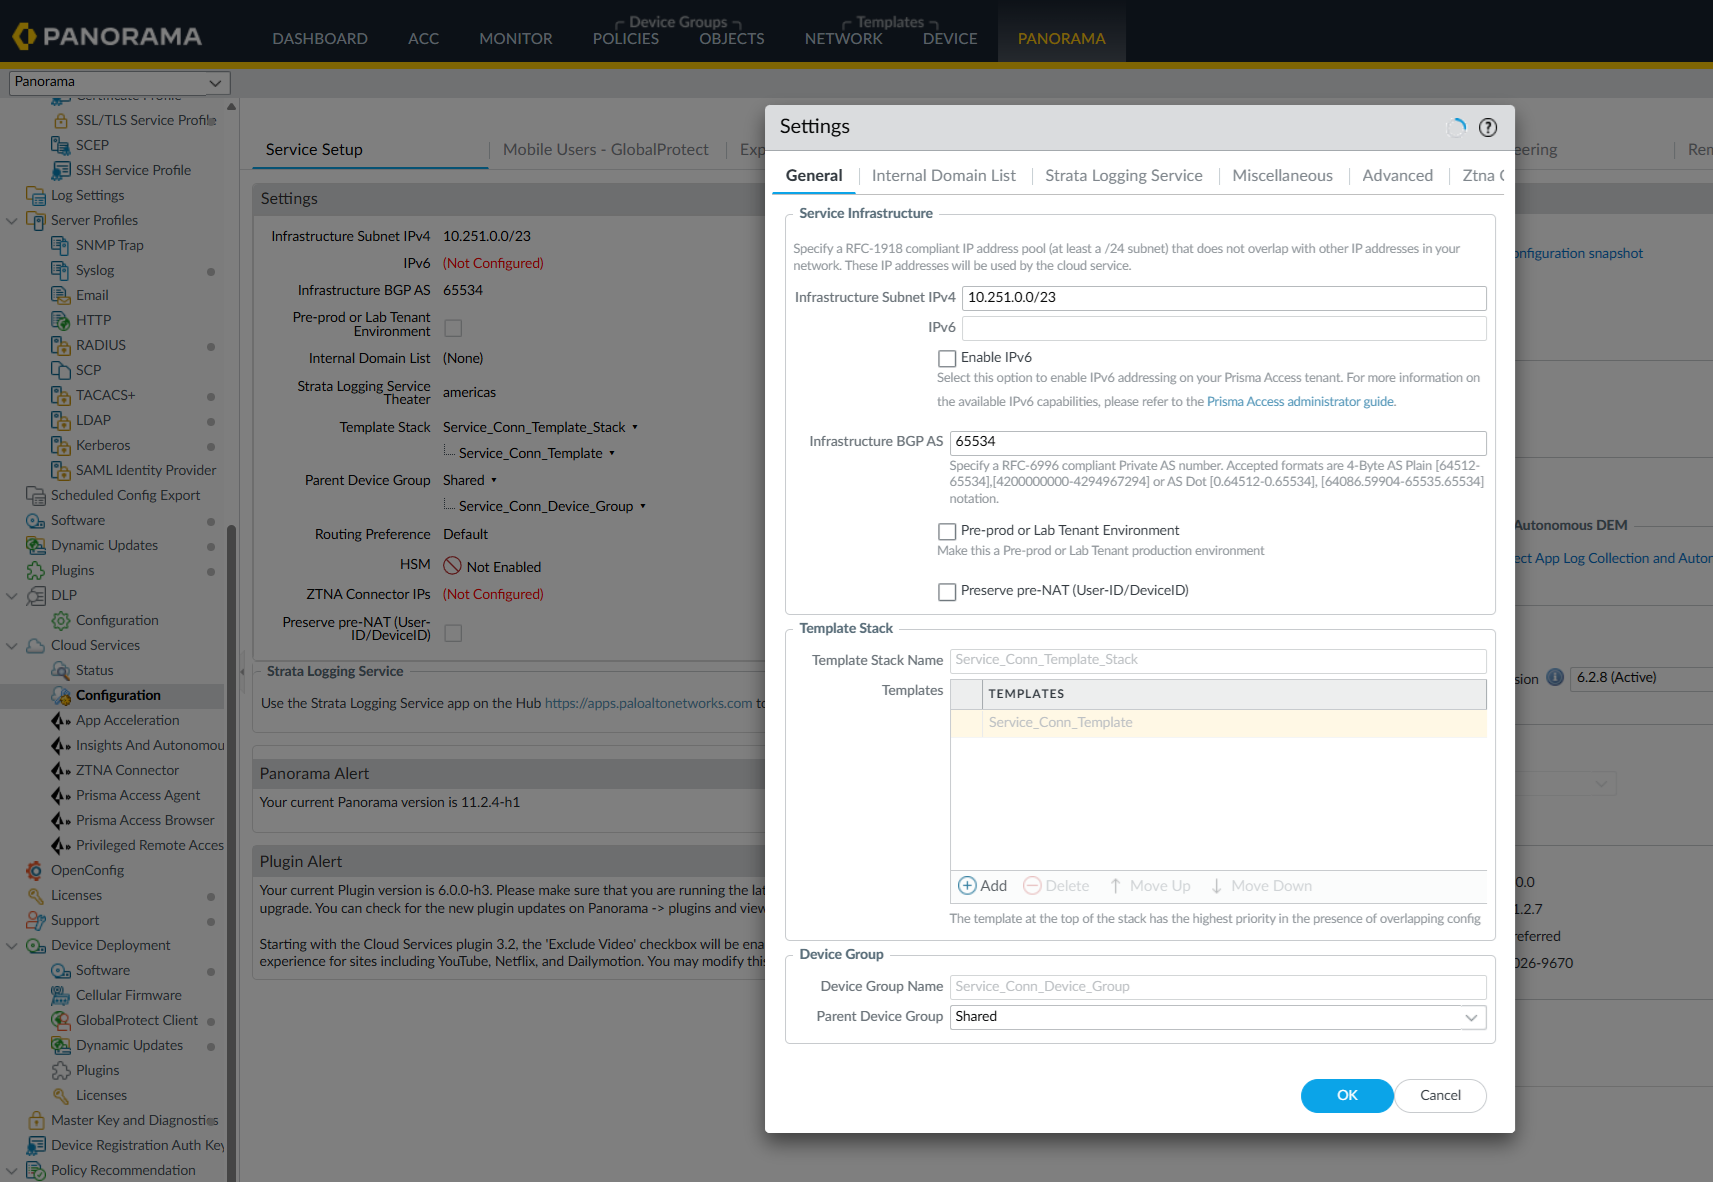Open Prisma Access Browser in sidebar
This screenshot has height=1182, width=1713.
coord(145,820)
